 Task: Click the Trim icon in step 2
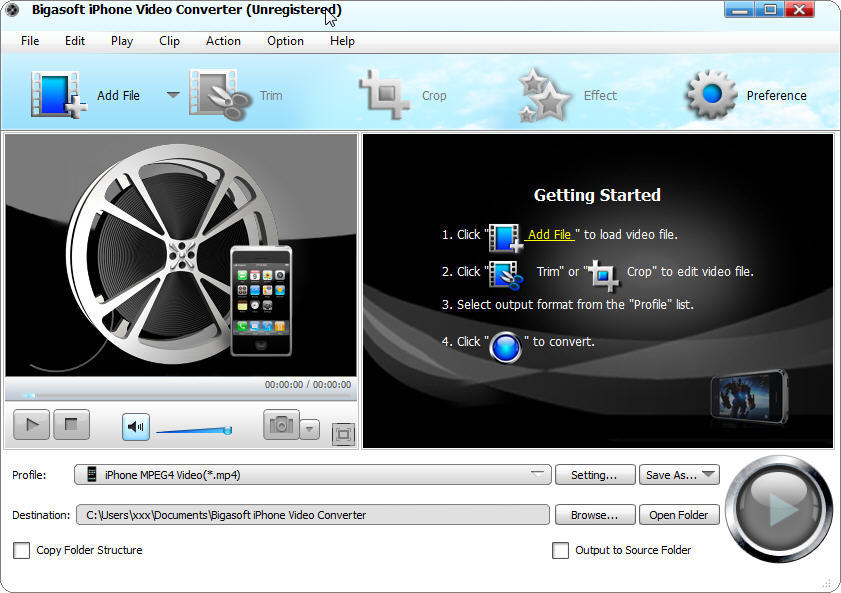506,275
